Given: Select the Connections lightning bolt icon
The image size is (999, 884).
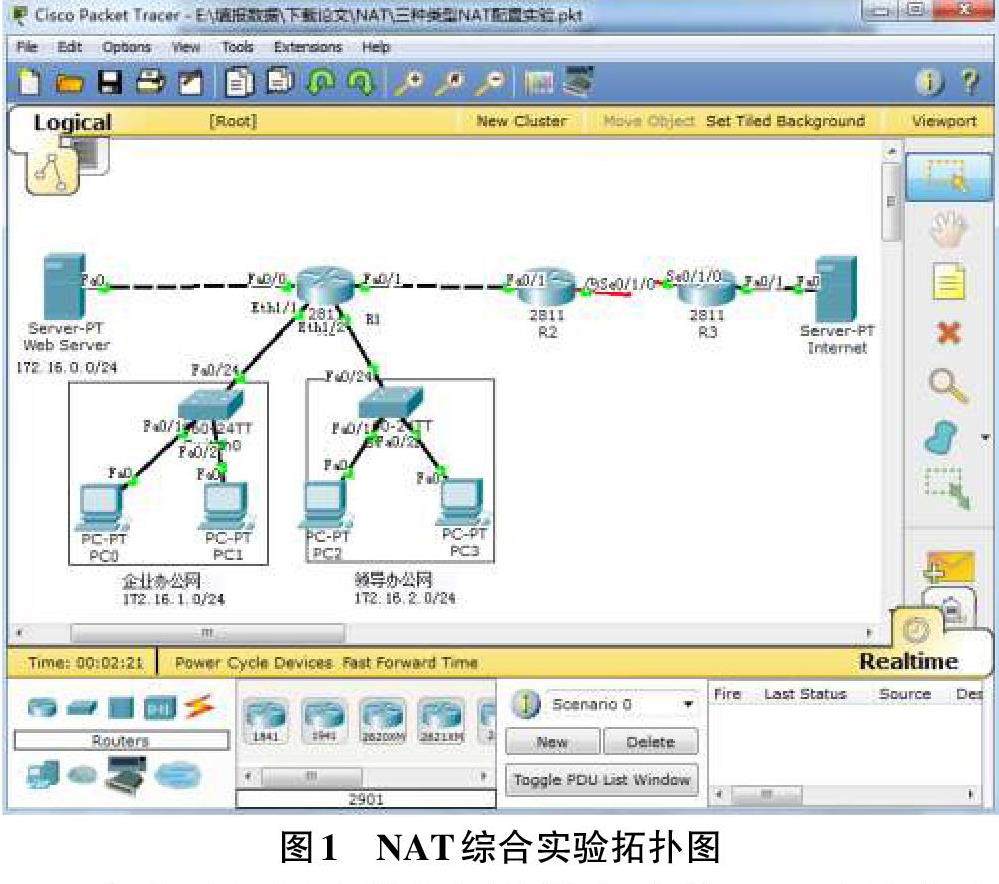Looking at the screenshot, I should click(199, 706).
